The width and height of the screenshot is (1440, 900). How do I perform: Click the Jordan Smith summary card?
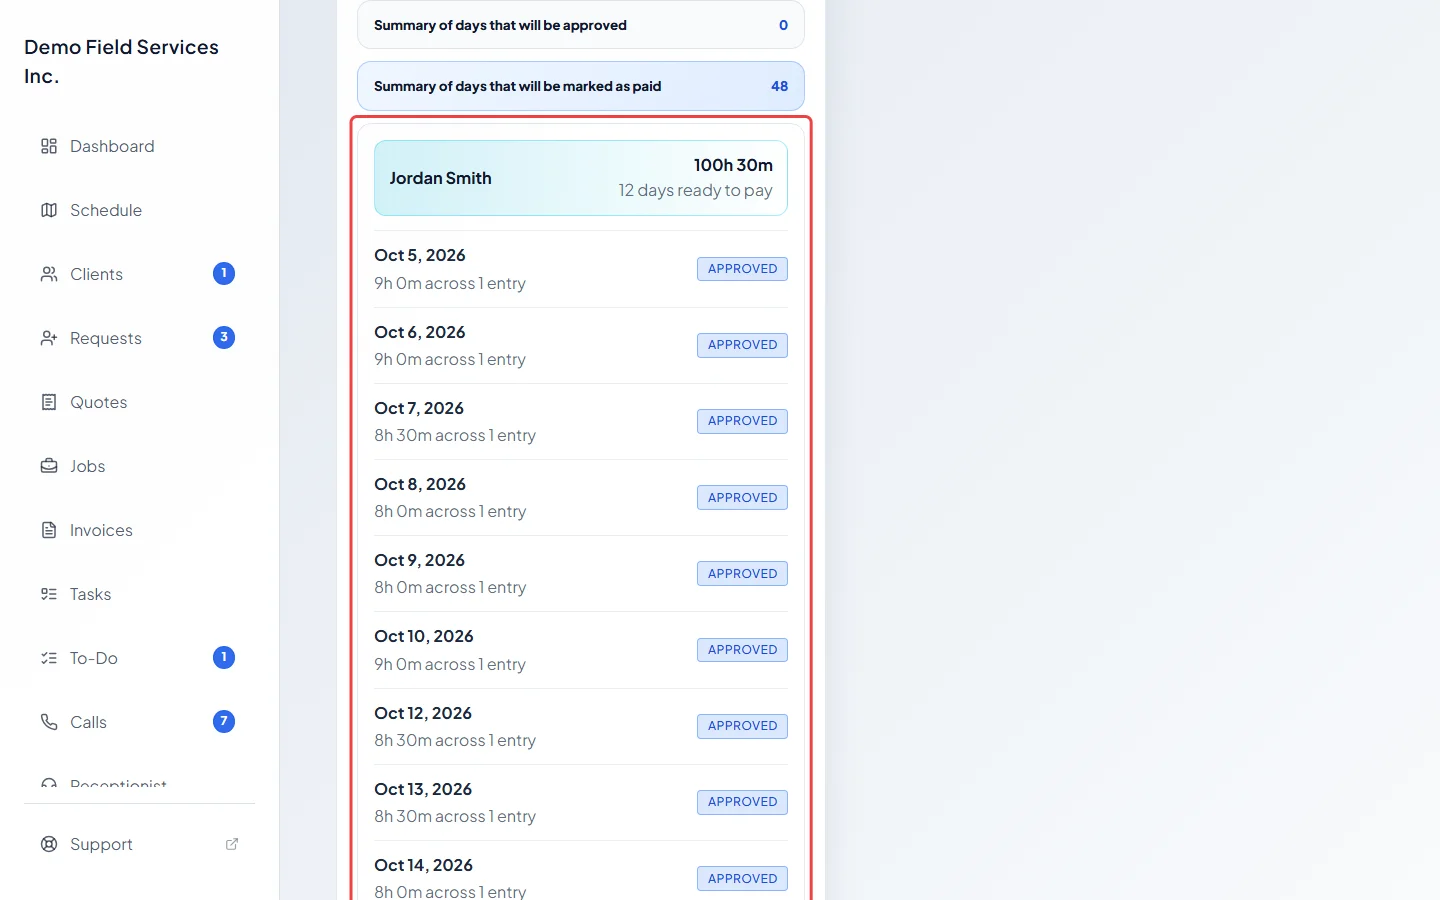(581, 178)
